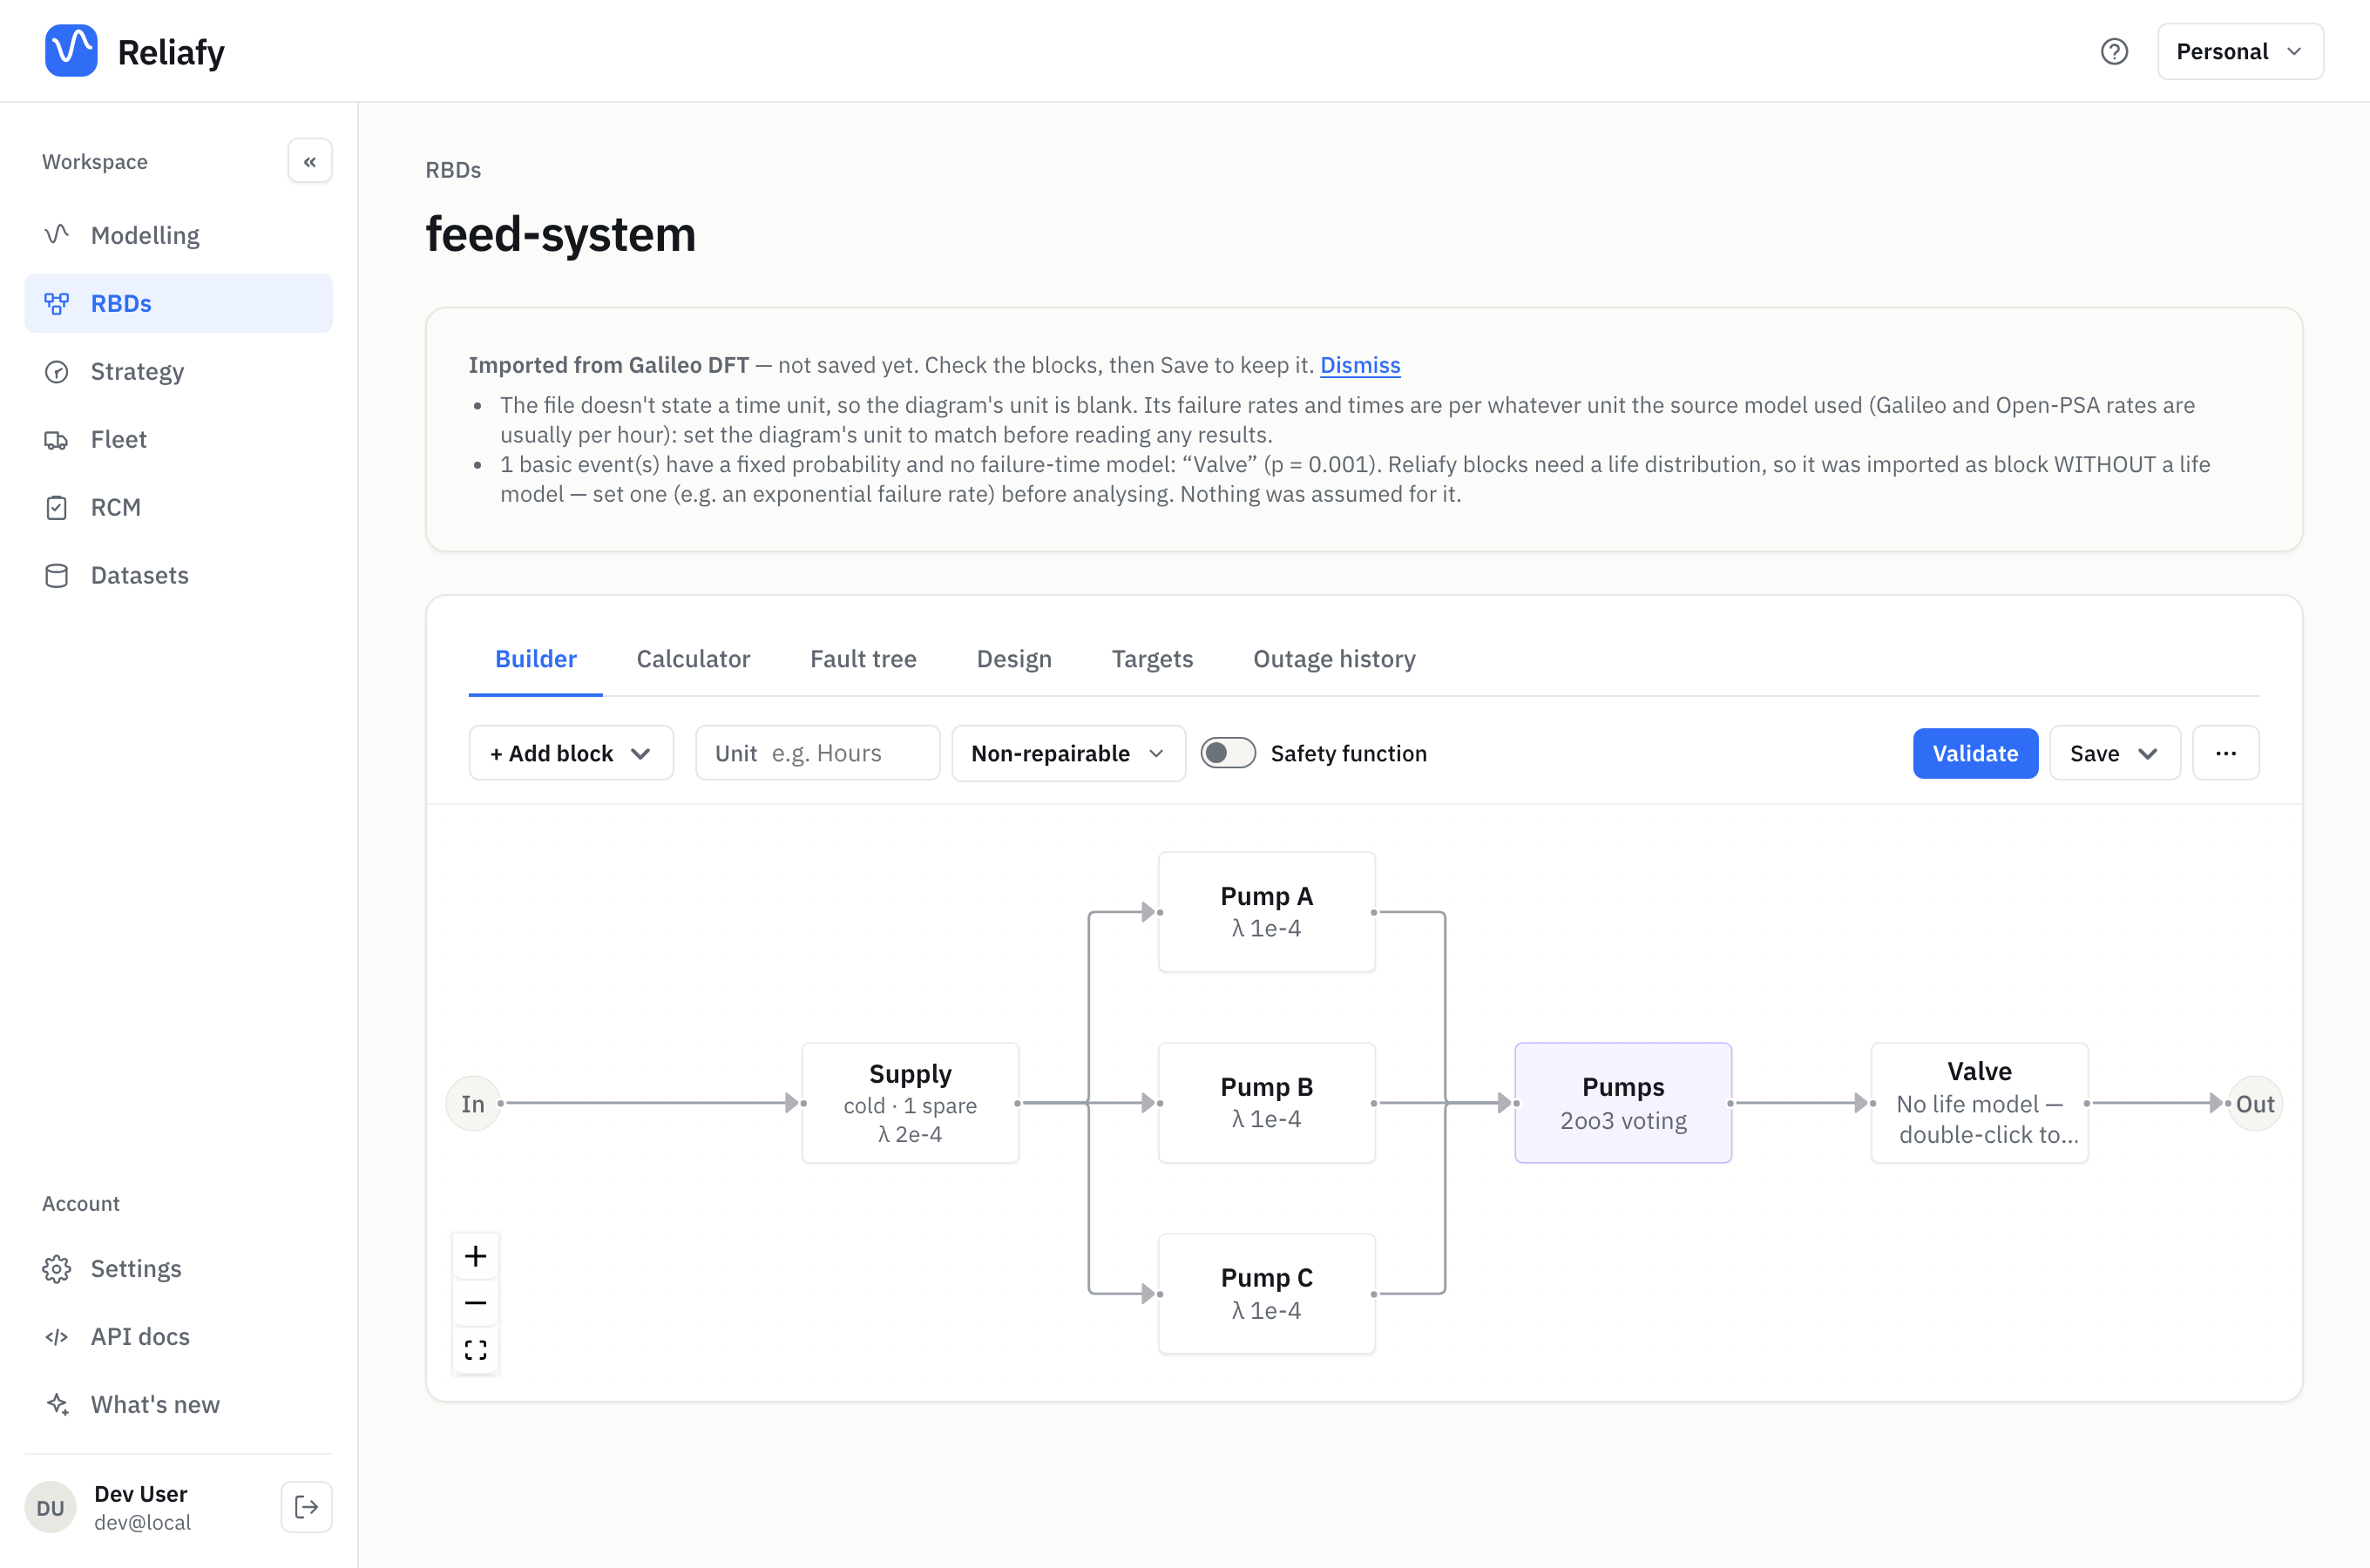Viewport: 2370px width, 1568px height.
Task: Zoom out of the diagram canvas
Action: click(x=476, y=1303)
